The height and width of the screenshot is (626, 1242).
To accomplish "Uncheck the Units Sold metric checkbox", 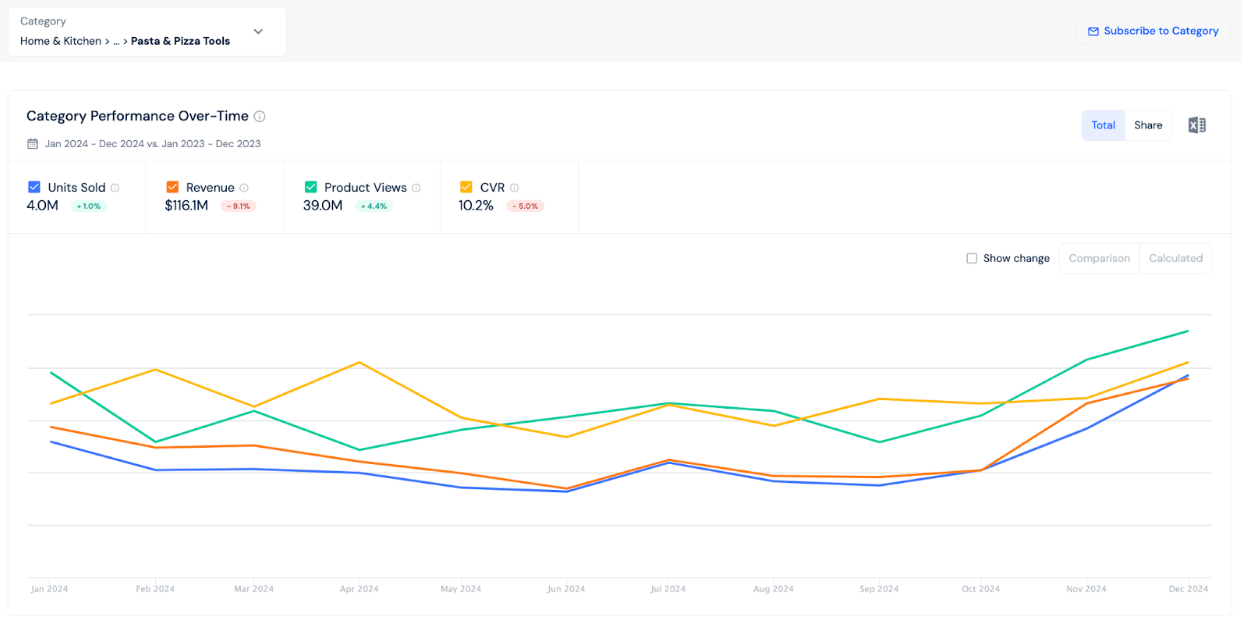I will [x=34, y=187].
